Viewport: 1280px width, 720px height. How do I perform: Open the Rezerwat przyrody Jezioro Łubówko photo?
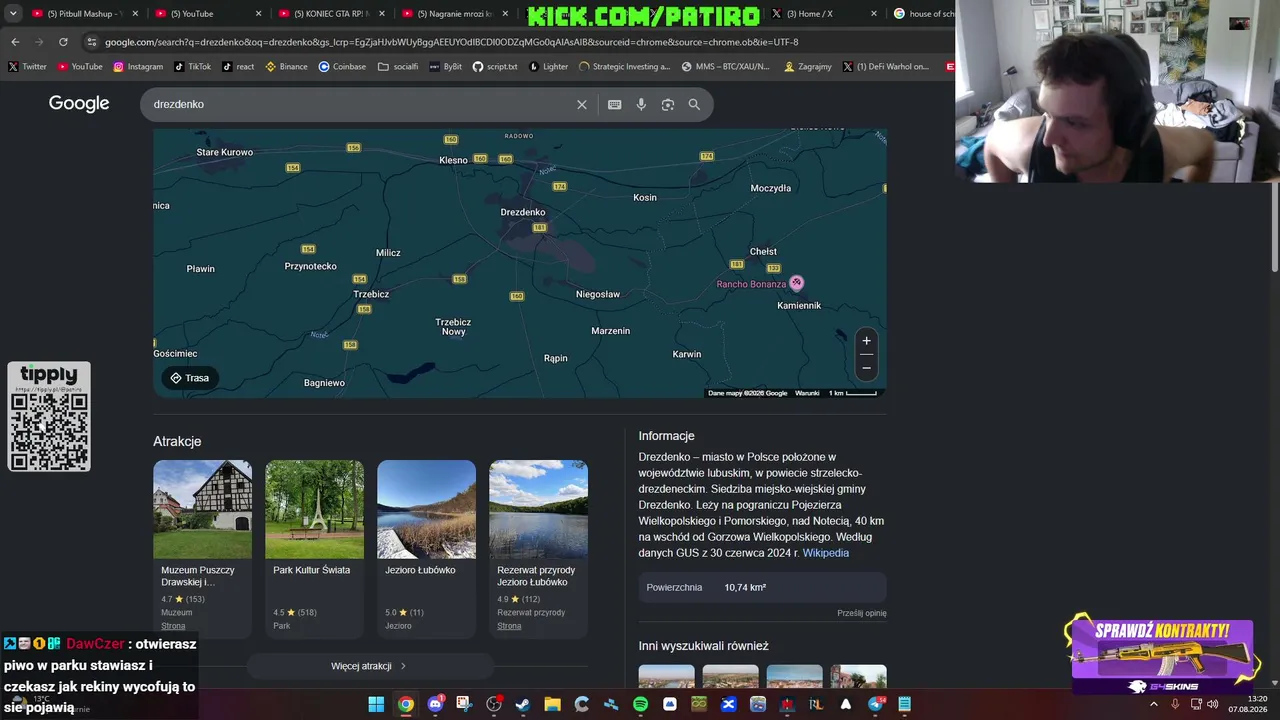click(x=538, y=509)
